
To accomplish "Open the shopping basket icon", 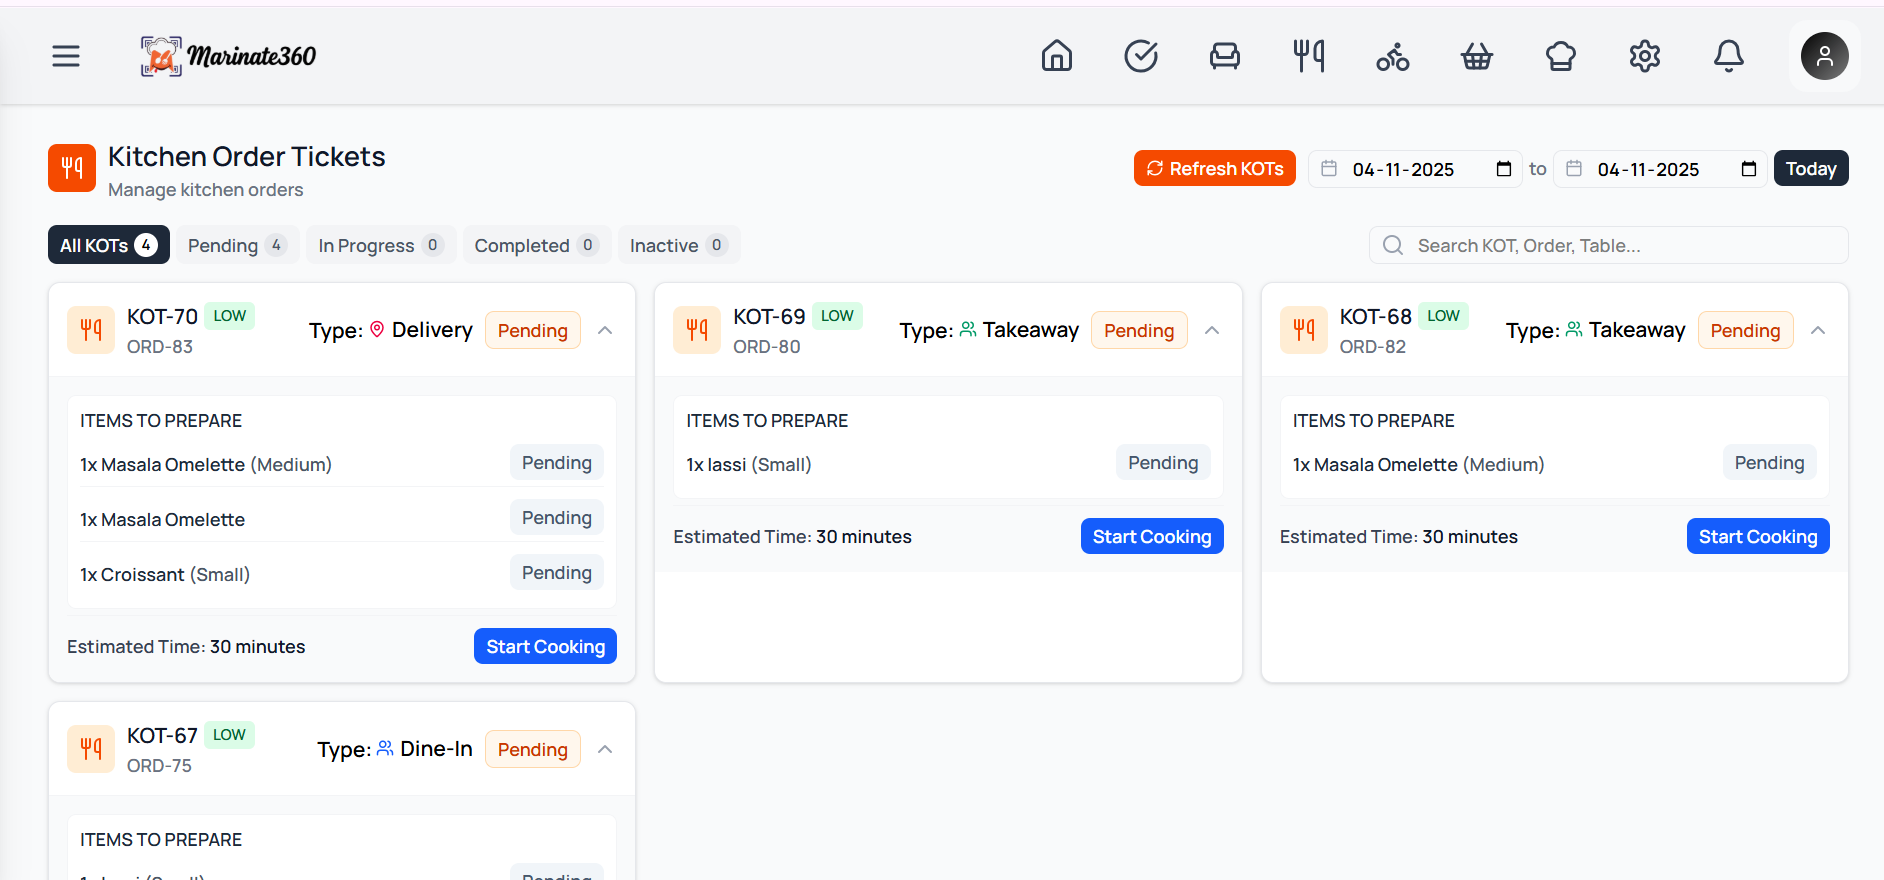I will click(1476, 57).
